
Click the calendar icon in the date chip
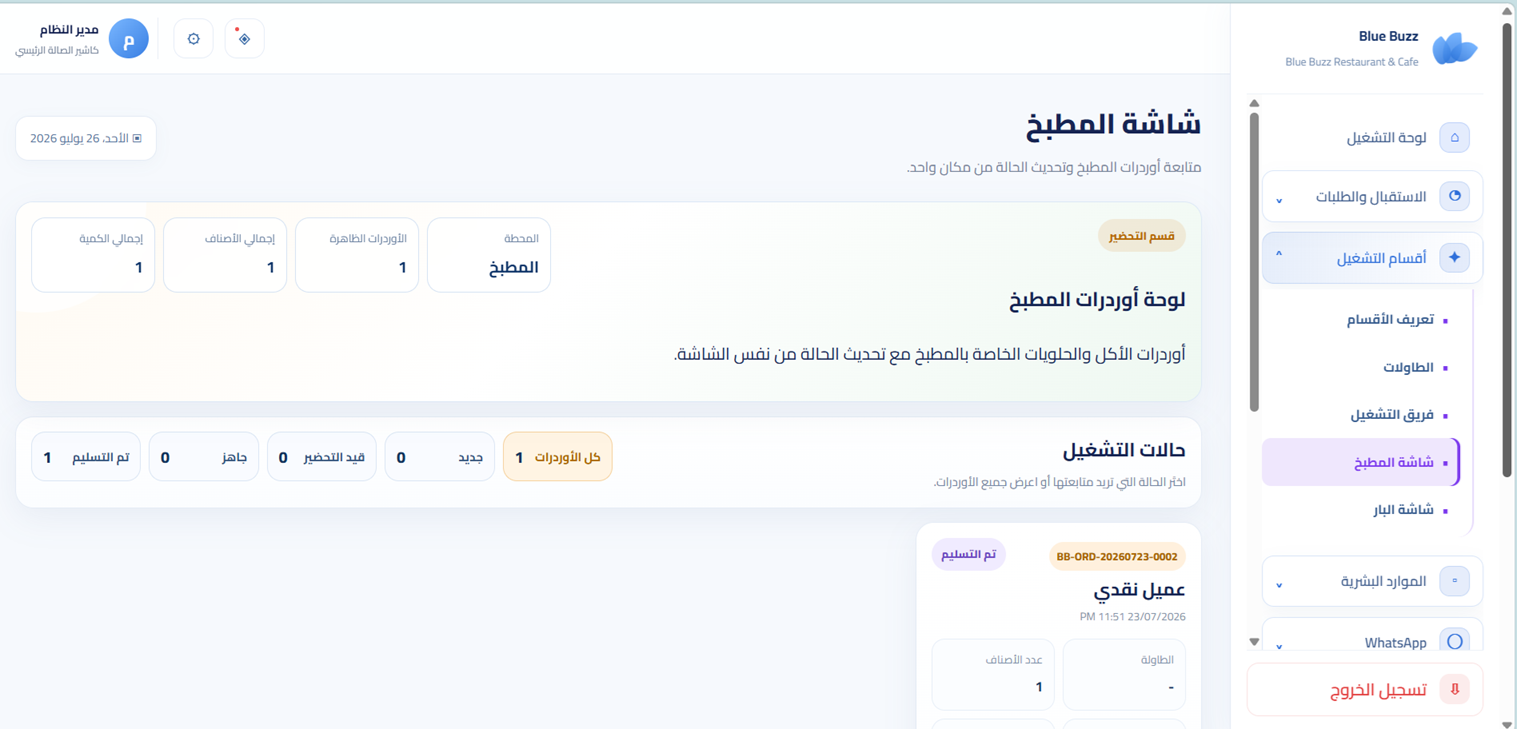(137, 138)
